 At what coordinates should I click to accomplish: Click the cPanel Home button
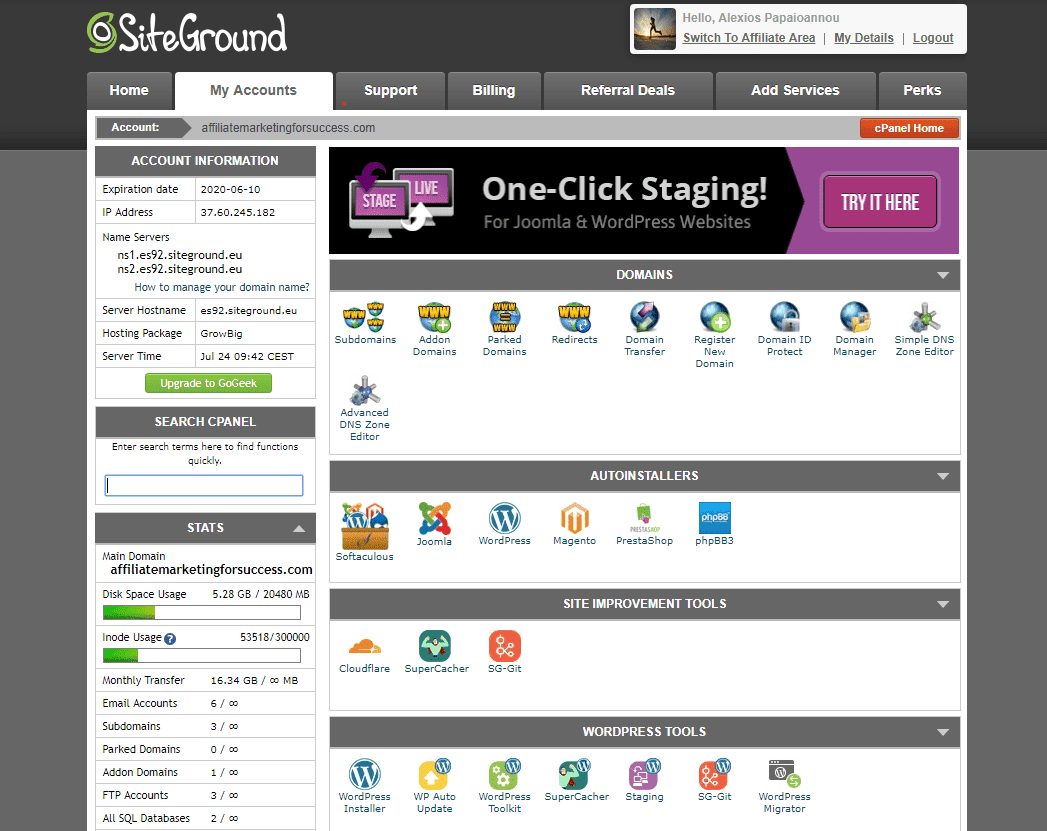(x=909, y=128)
